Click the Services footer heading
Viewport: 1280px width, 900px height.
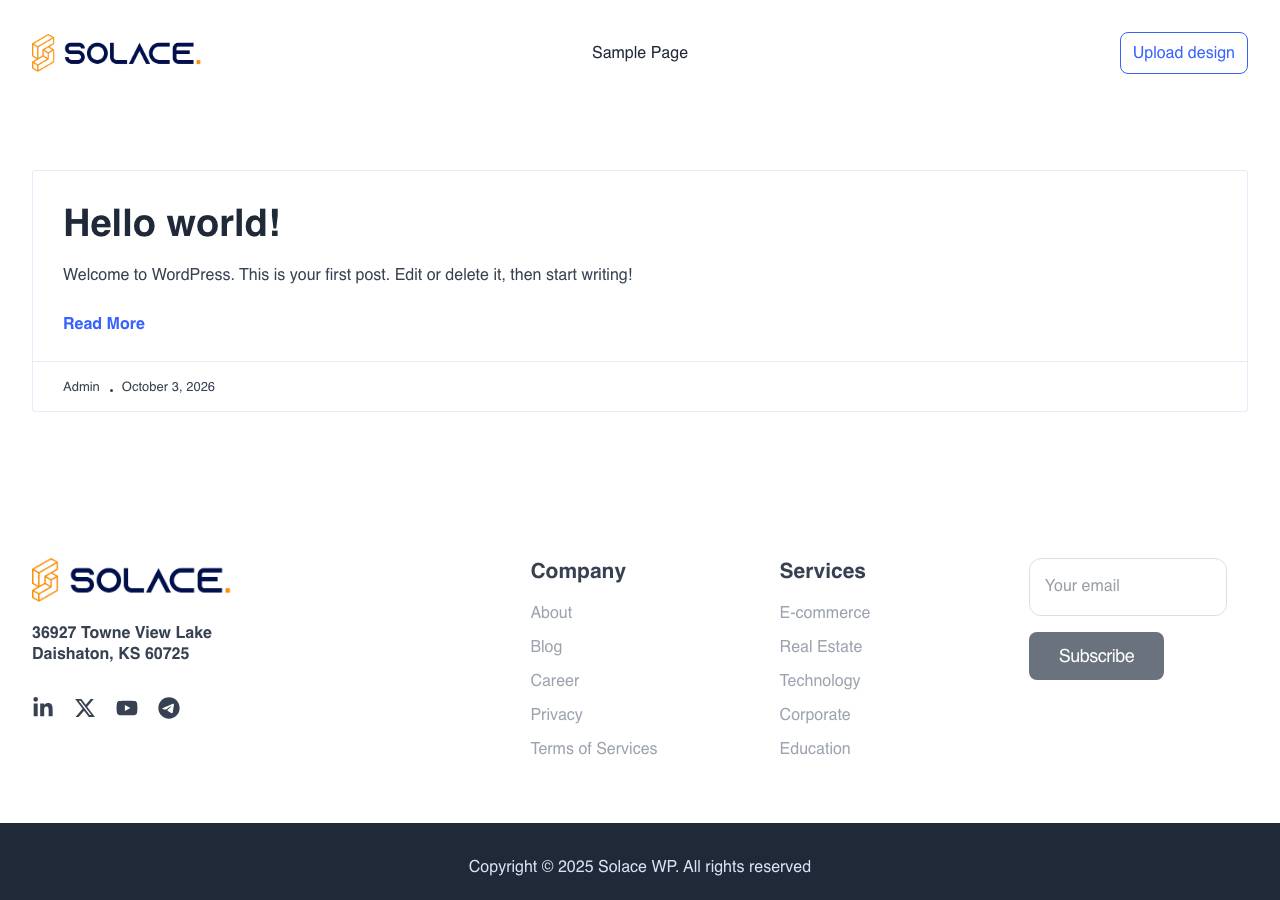pyautogui.click(x=823, y=571)
